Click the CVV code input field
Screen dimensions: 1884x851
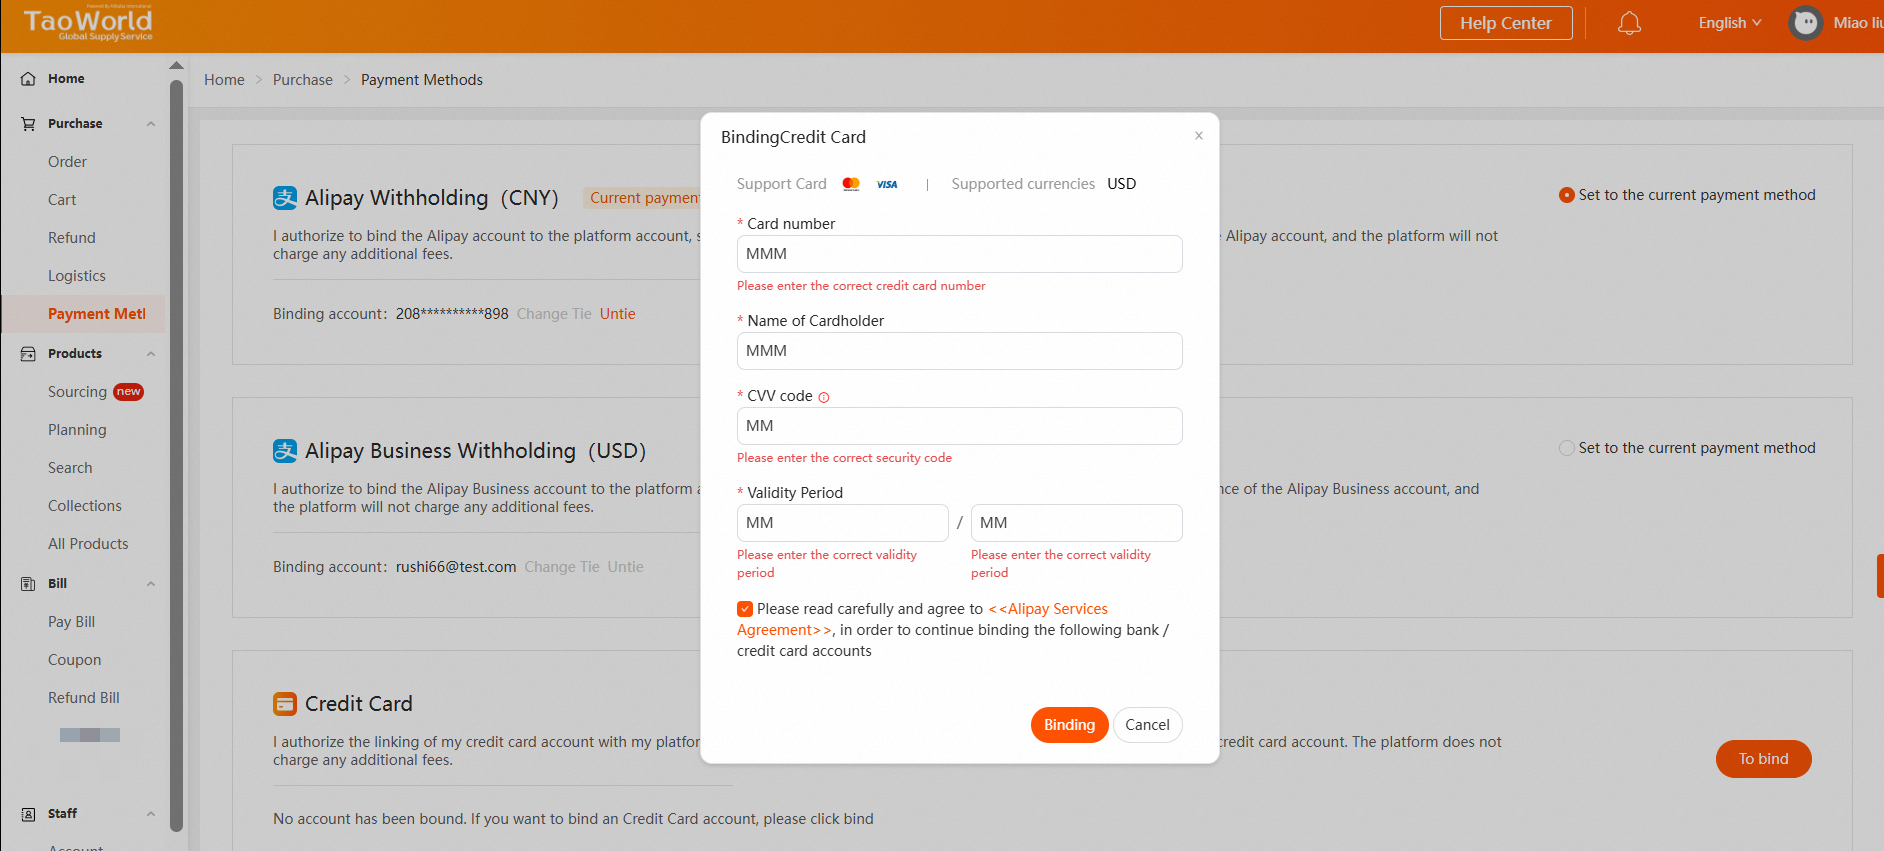tap(959, 426)
